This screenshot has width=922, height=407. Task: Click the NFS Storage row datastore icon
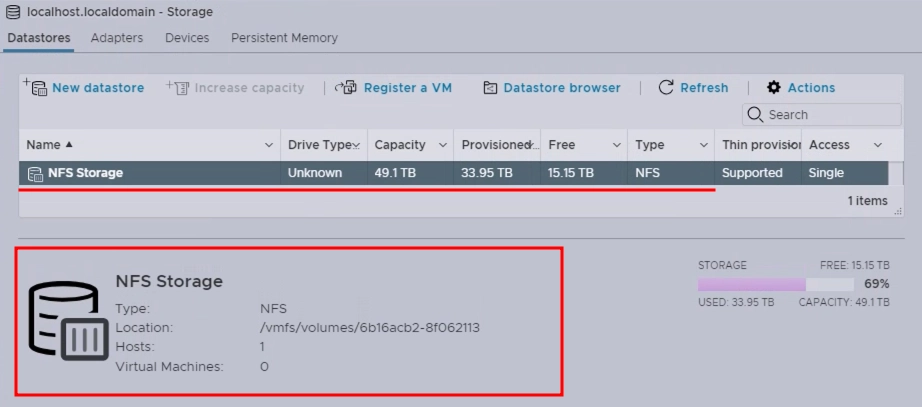coord(35,173)
